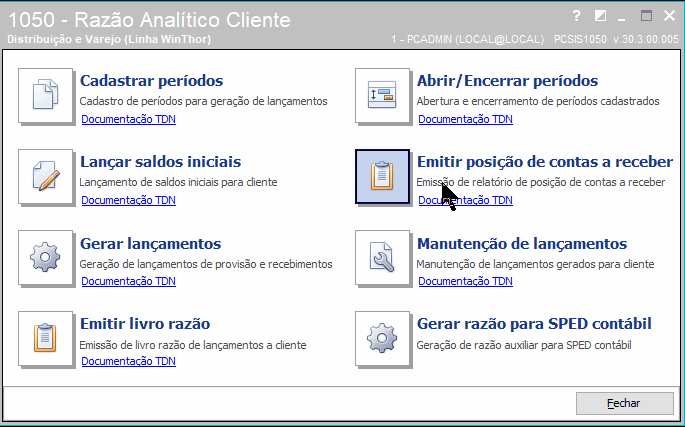The height and width of the screenshot is (427, 685).
Task: Open Documentação TDN link under Manutenção de lançamentos
Action: point(465,281)
